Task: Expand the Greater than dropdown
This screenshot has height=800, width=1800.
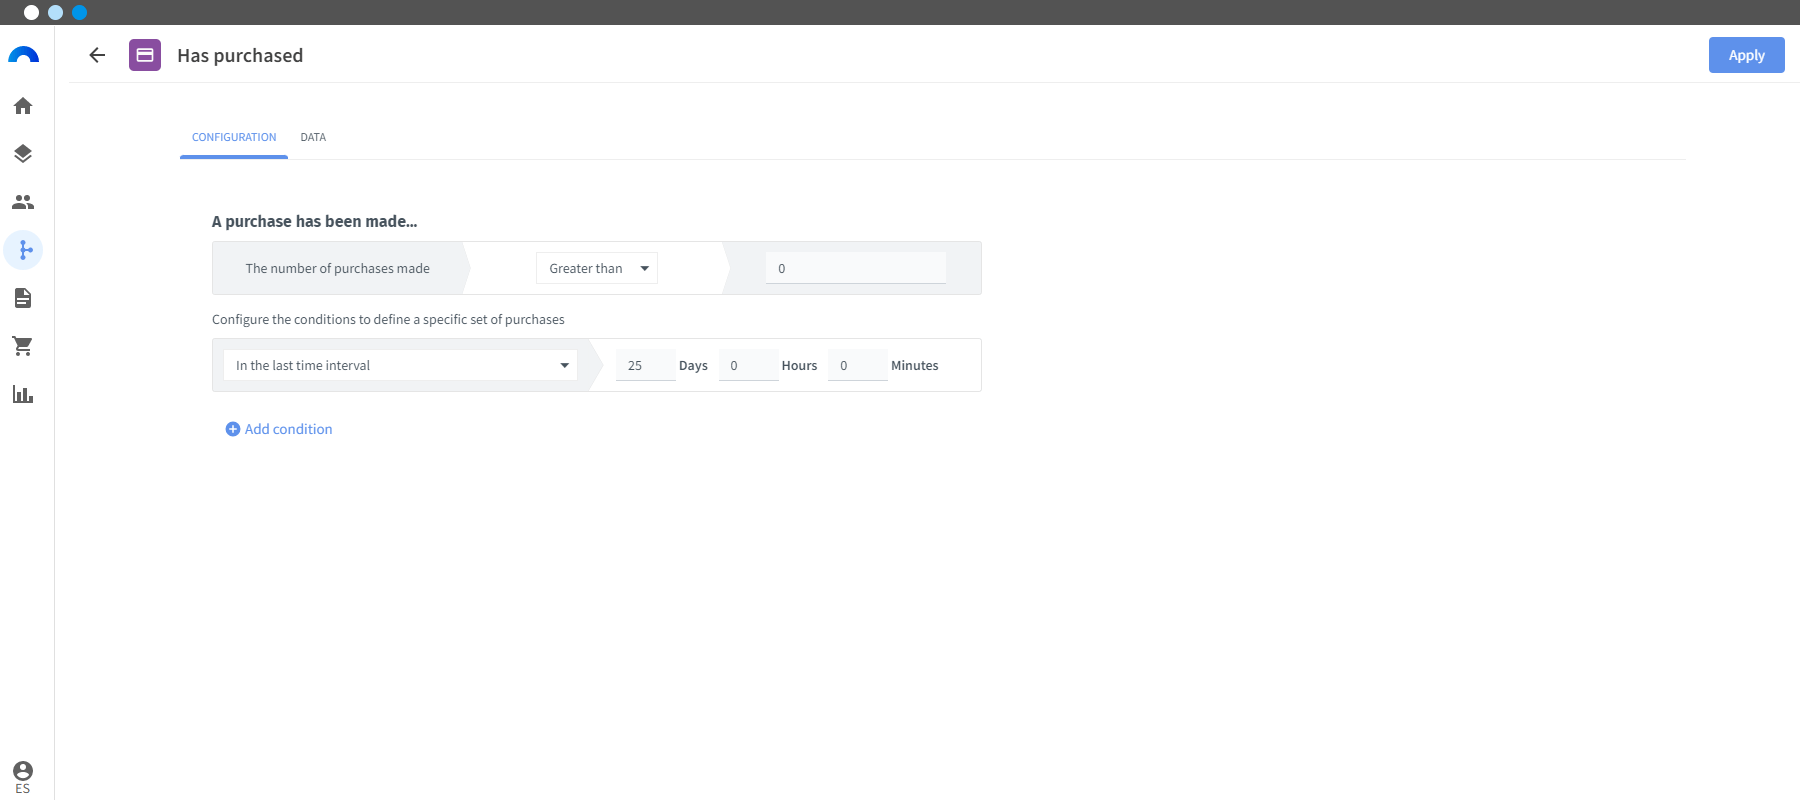Action: tap(597, 268)
